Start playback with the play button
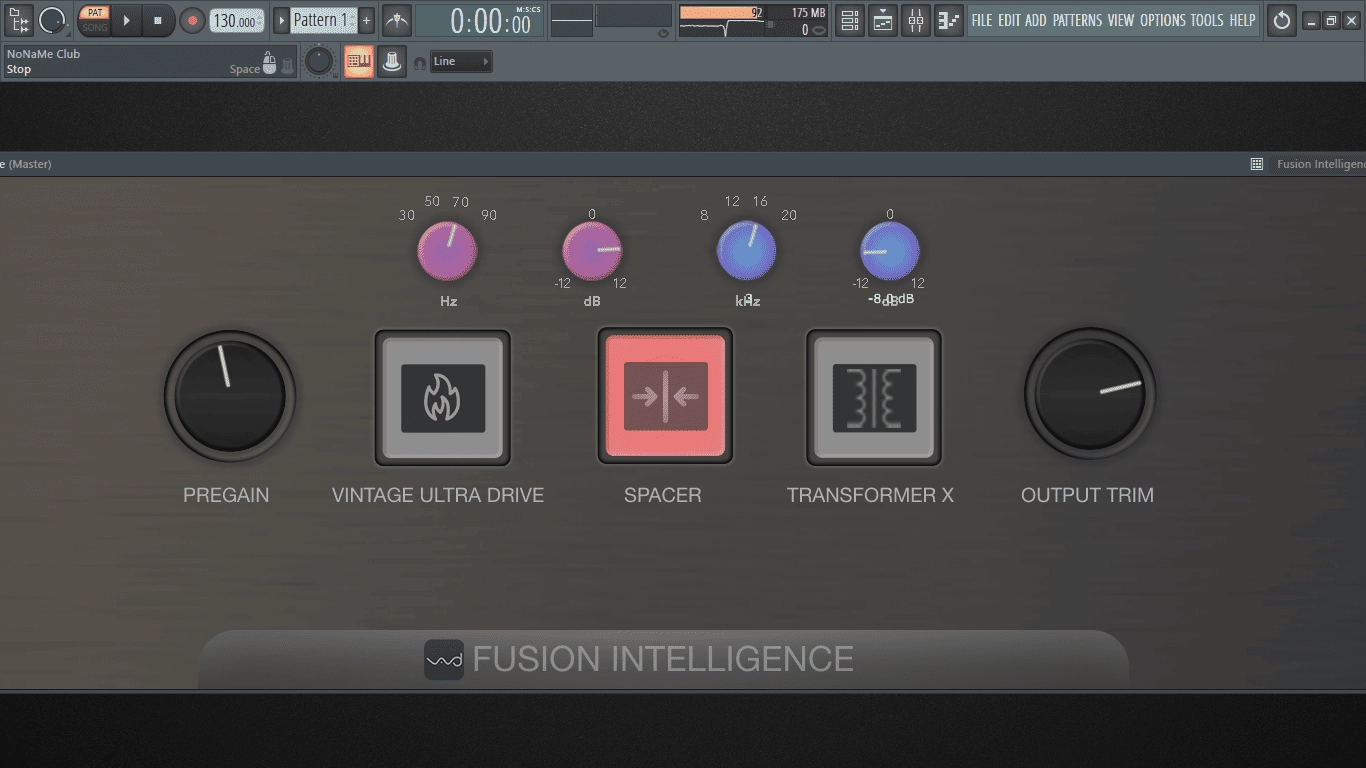1366x768 pixels. pyautogui.click(x=126, y=20)
